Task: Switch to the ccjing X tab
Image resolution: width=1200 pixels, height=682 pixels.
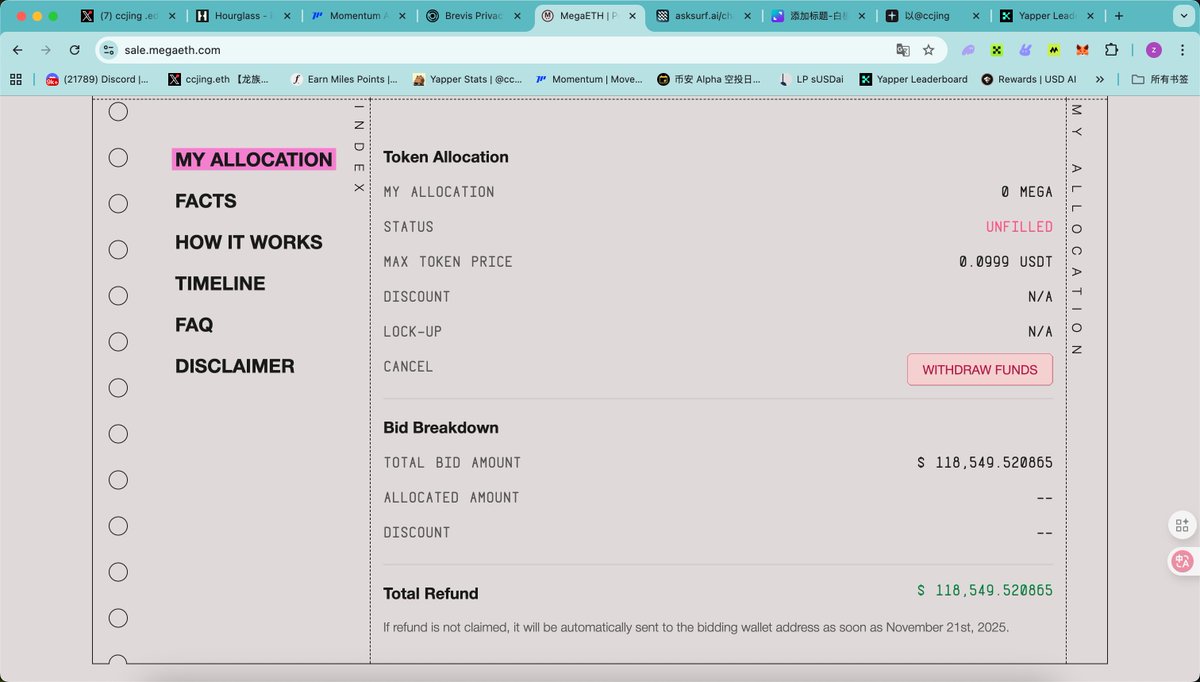Action: tap(128, 16)
